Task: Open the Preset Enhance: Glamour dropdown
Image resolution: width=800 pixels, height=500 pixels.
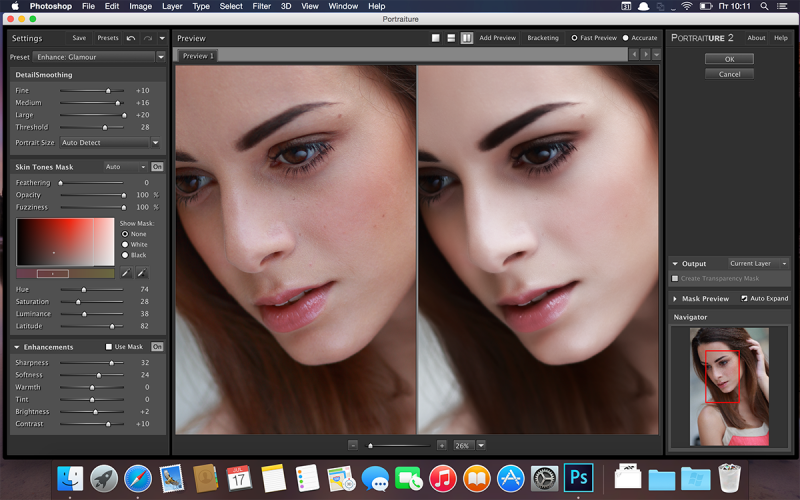Action: coord(99,57)
